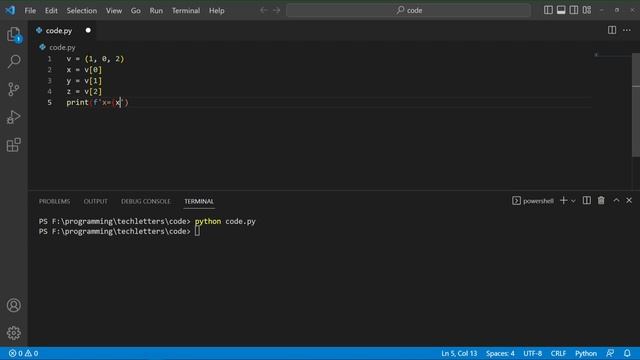This screenshot has height=360, width=640.
Task: Open the File menu
Action: 30,11
